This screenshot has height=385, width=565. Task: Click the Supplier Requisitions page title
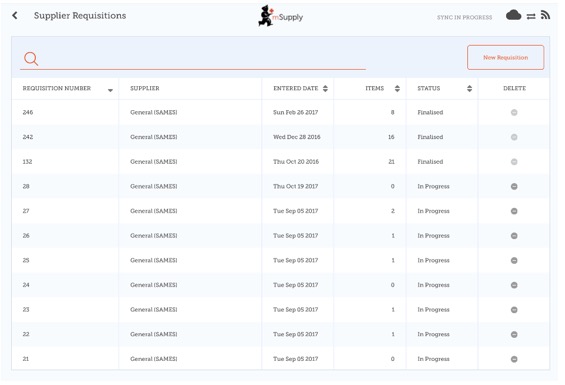pos(80,16)
